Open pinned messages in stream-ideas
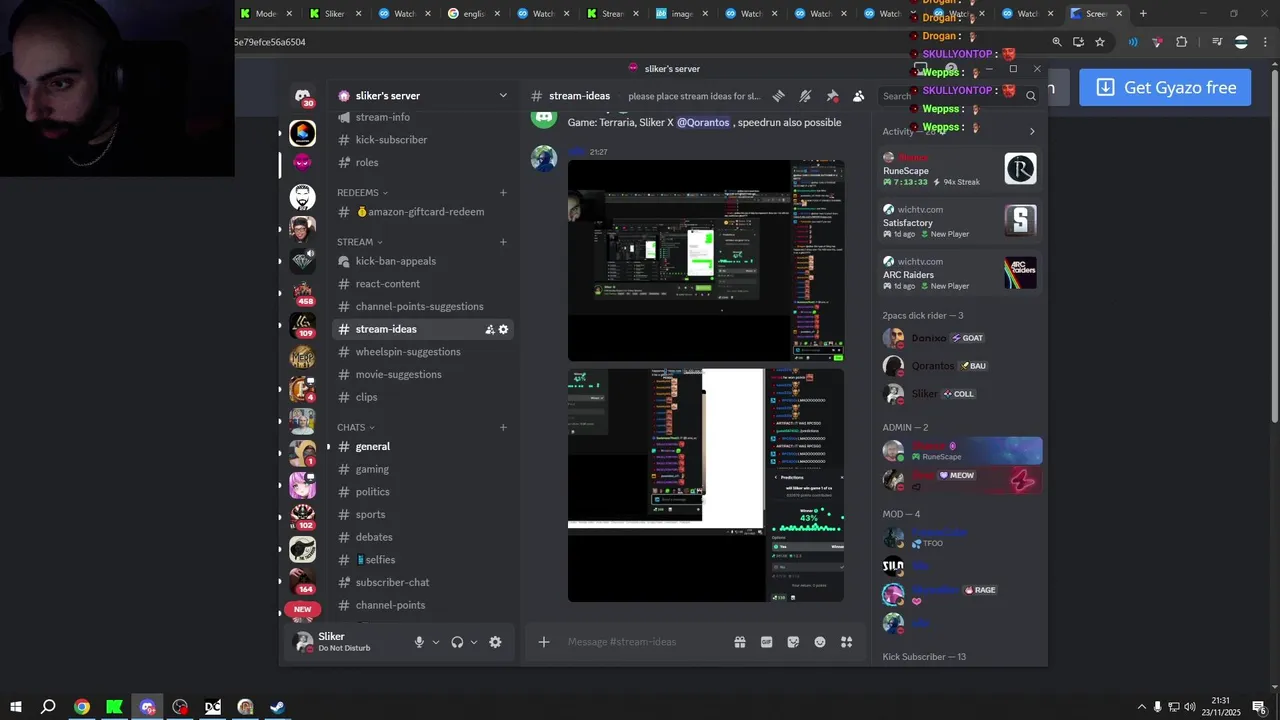Image resolution: width=1280 pixels, height=720 pixels. coord(832,96)
